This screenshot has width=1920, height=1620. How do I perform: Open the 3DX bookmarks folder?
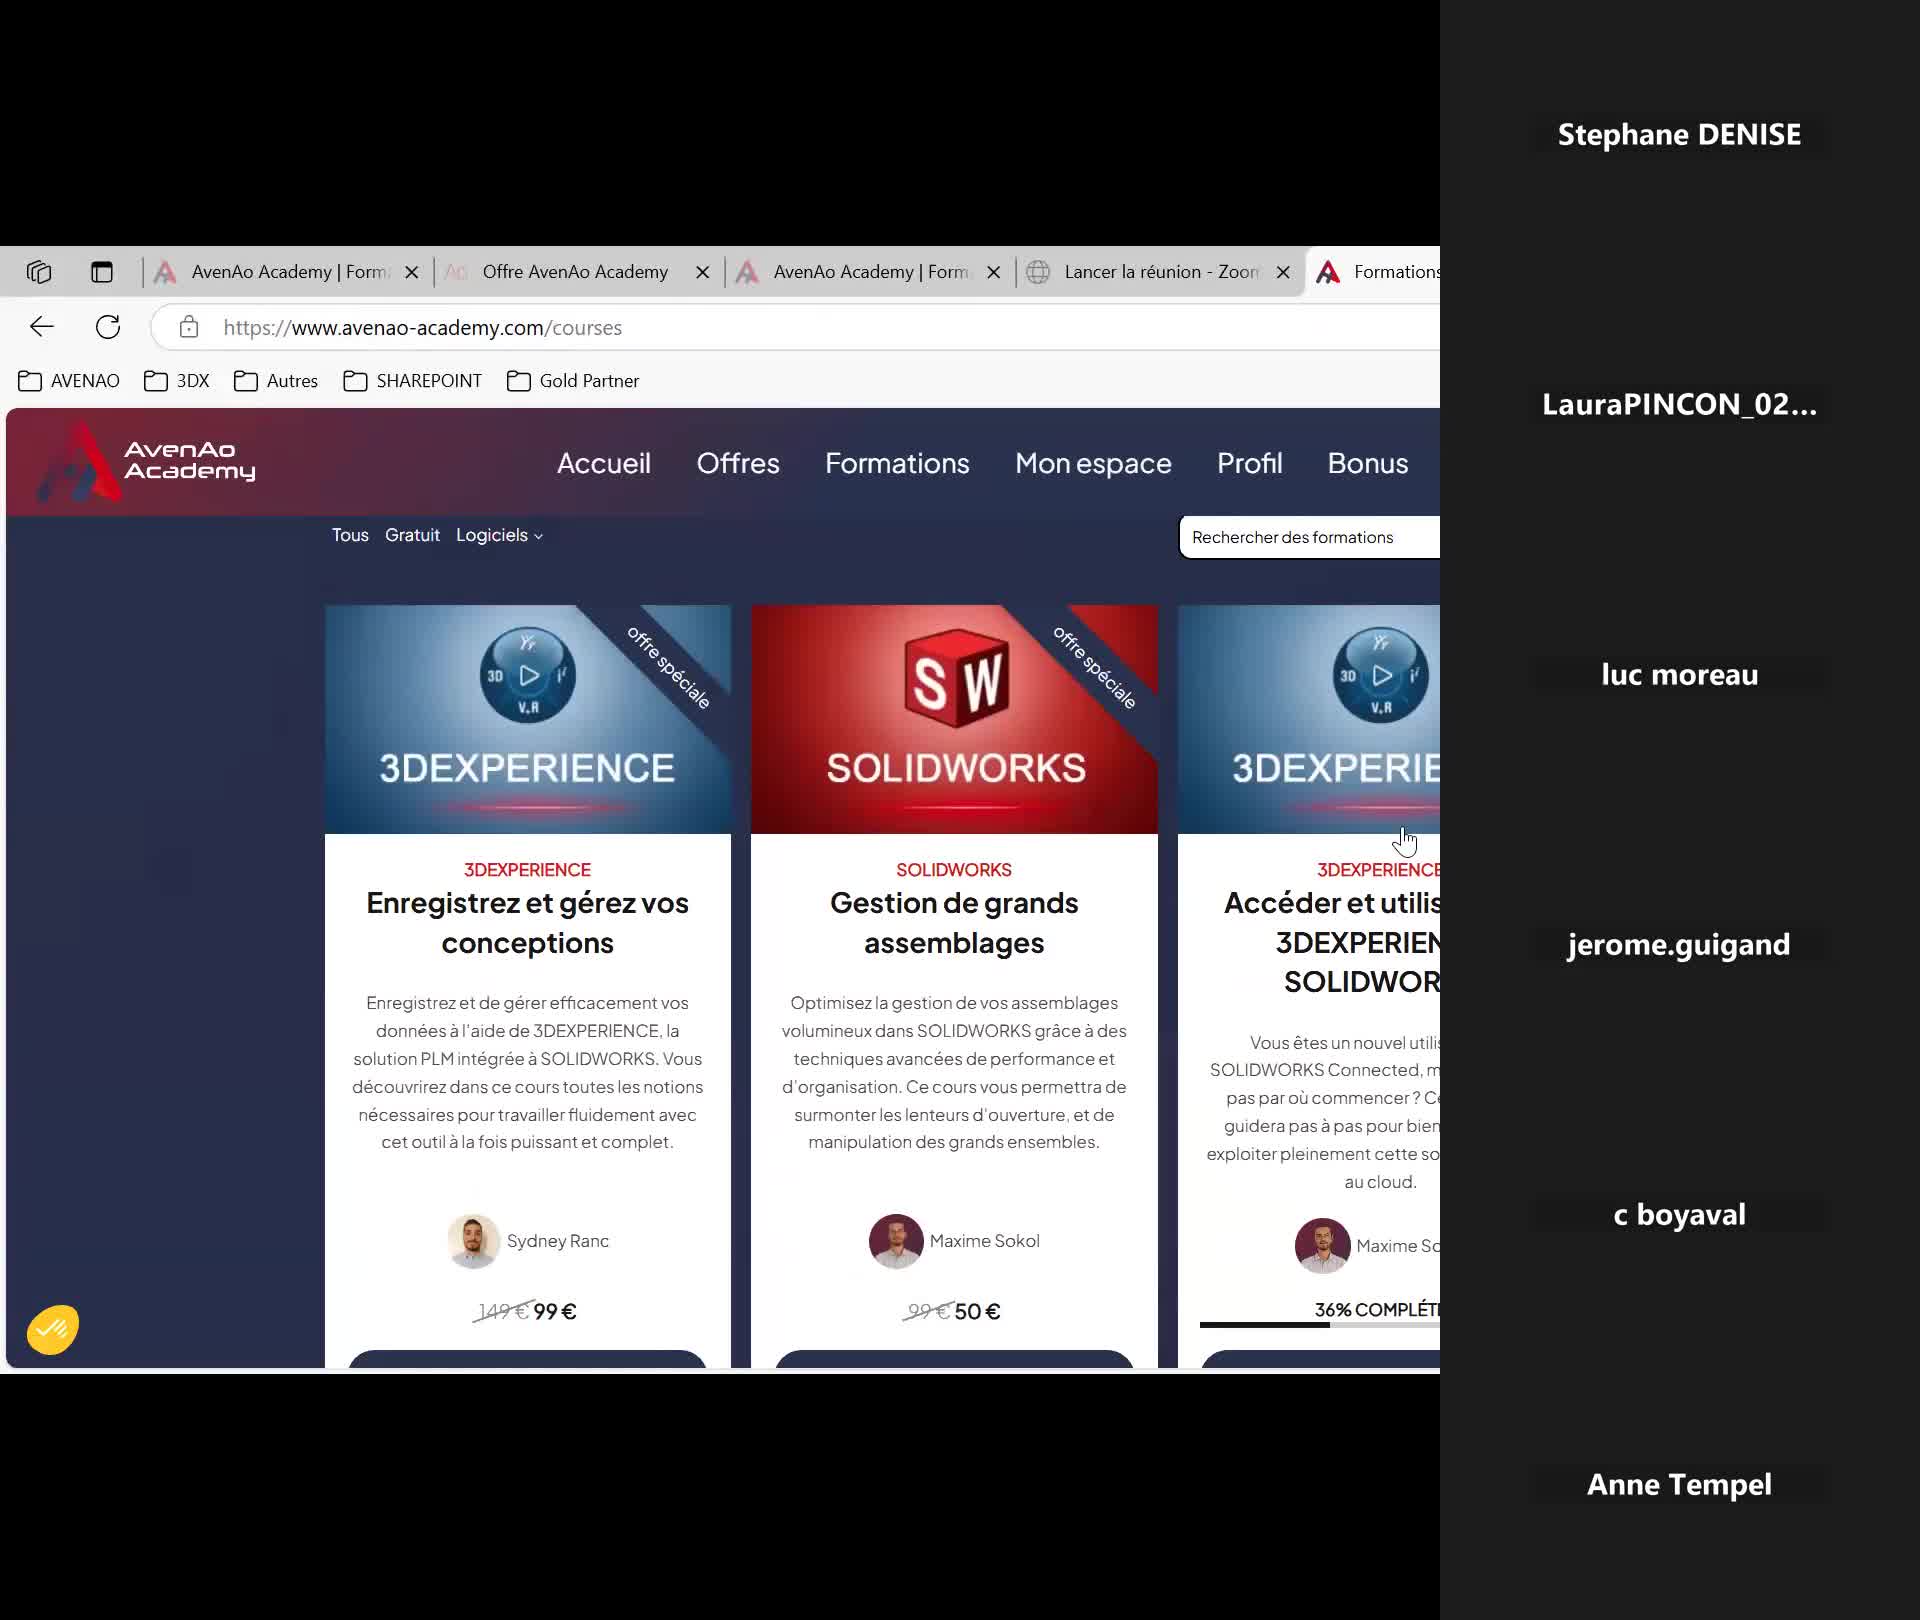pyautogui.click(x=177, y=381)
